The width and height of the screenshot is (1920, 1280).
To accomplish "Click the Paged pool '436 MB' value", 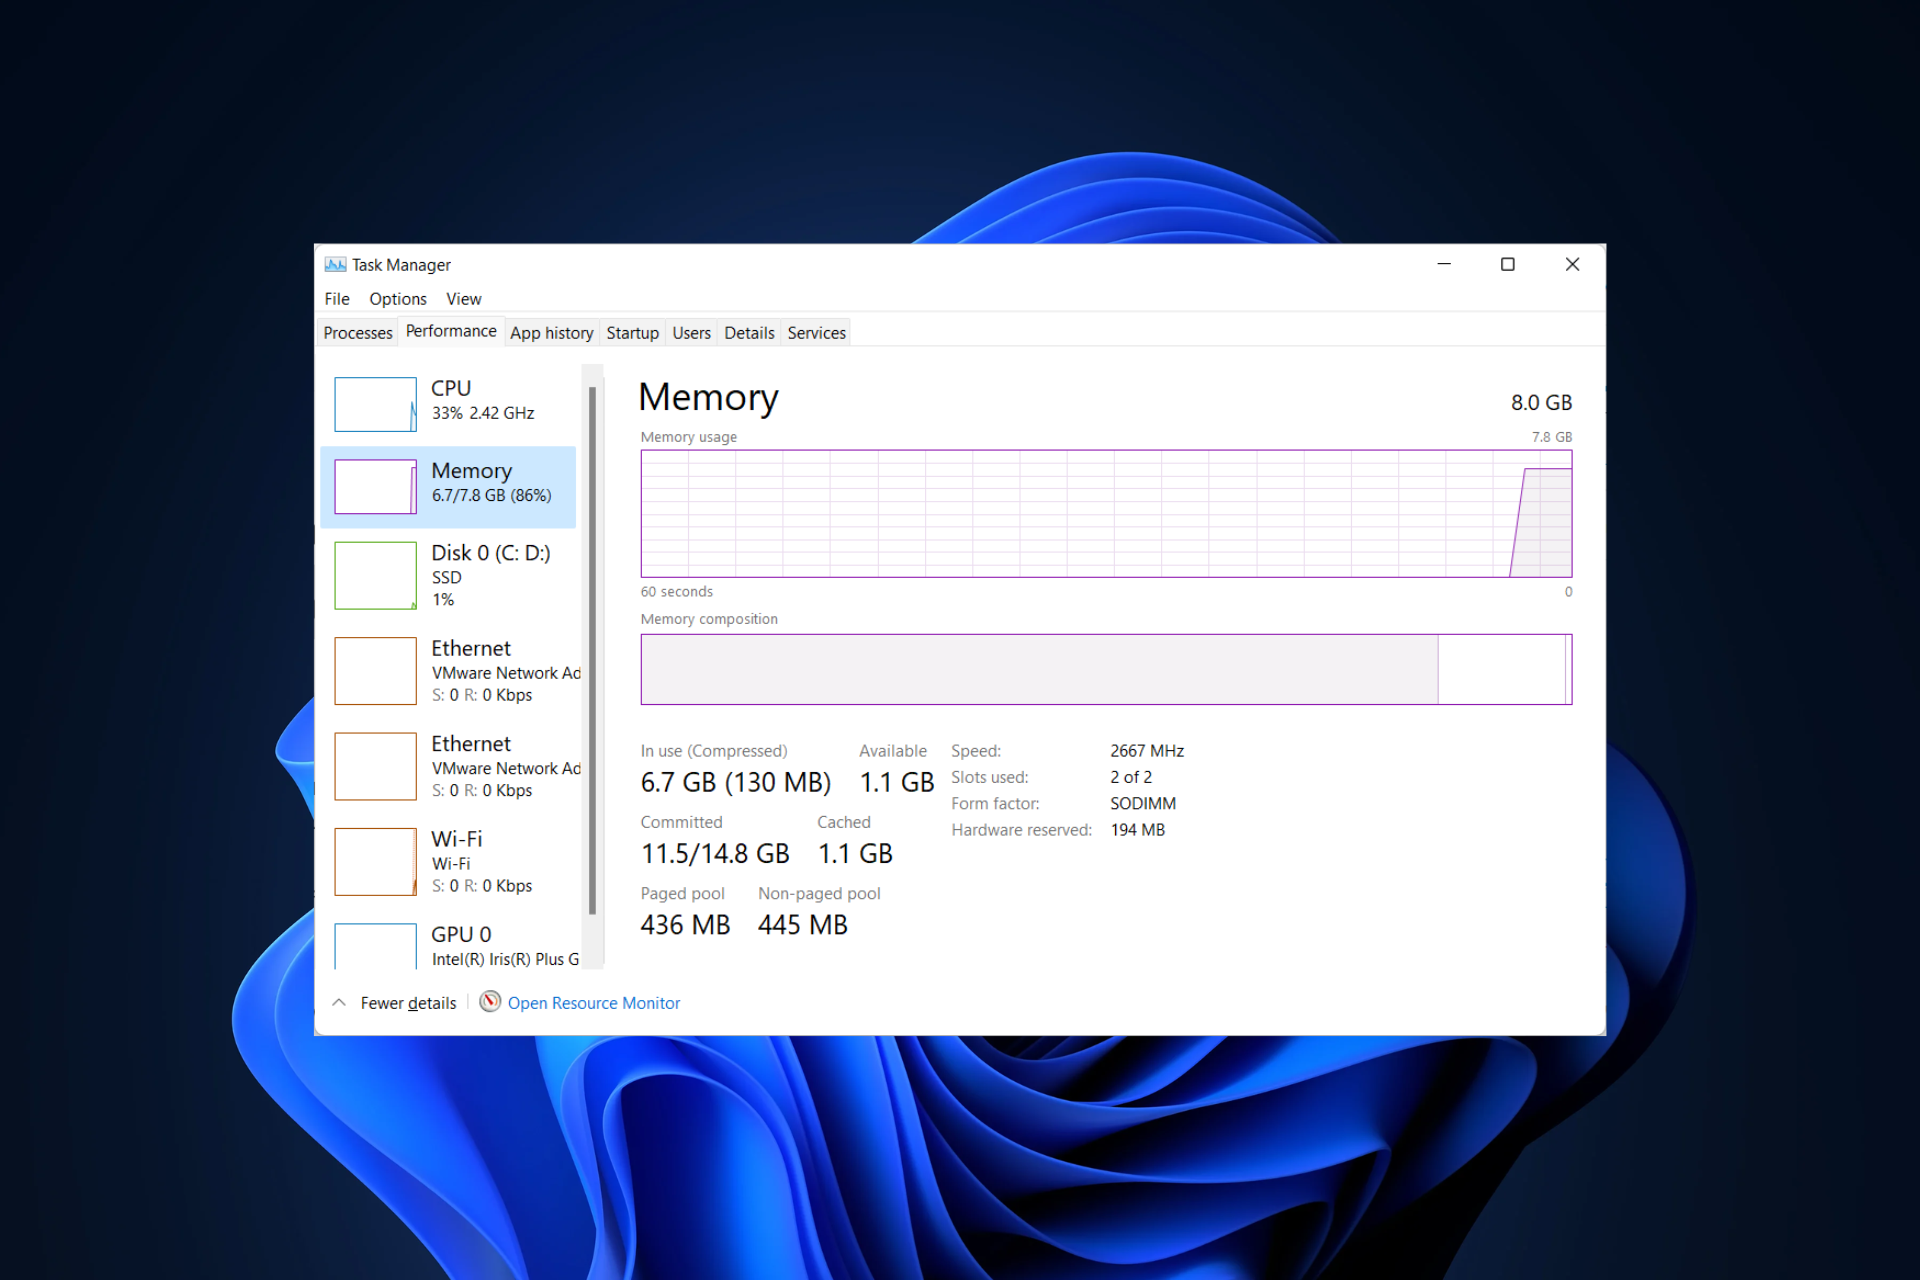I will pos(685,925).
